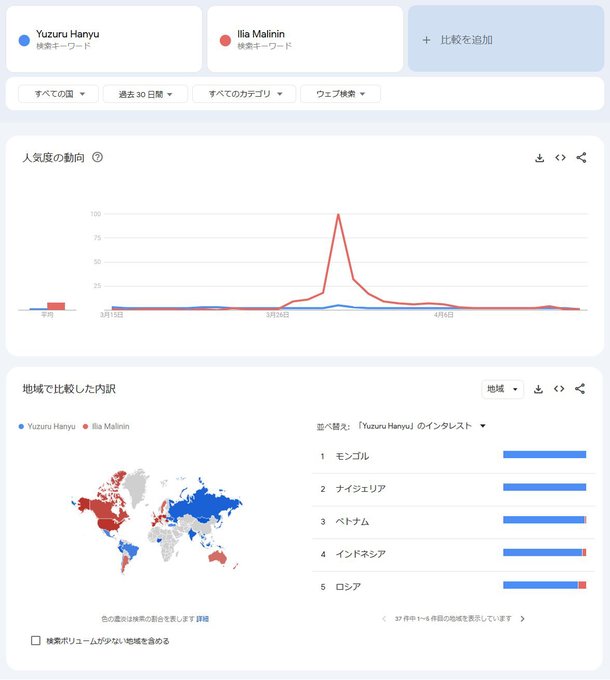Download the 地域で比較した内訳 data
The width and height of the screenshot is (610, 680).
pos(538,389)
